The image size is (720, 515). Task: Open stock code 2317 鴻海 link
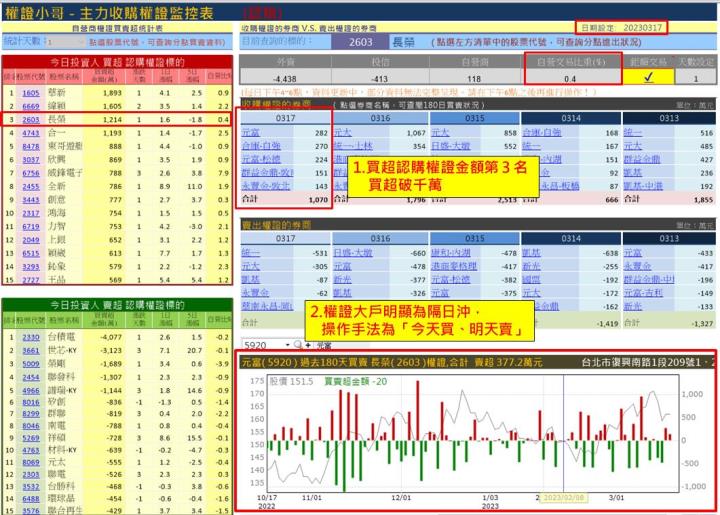[31, 213]
